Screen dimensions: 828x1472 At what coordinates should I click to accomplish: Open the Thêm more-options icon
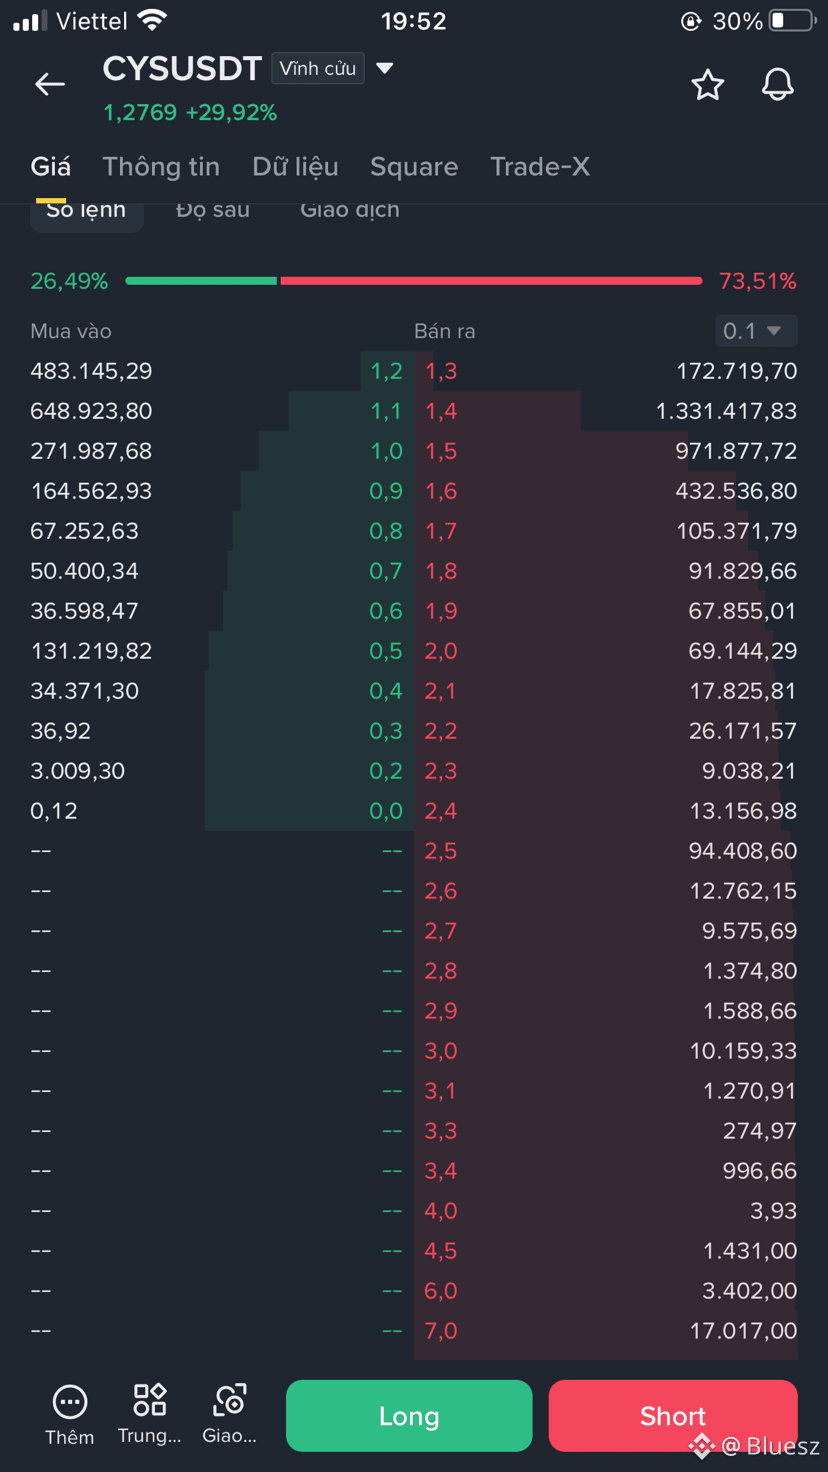click(x=70, y=1402)
